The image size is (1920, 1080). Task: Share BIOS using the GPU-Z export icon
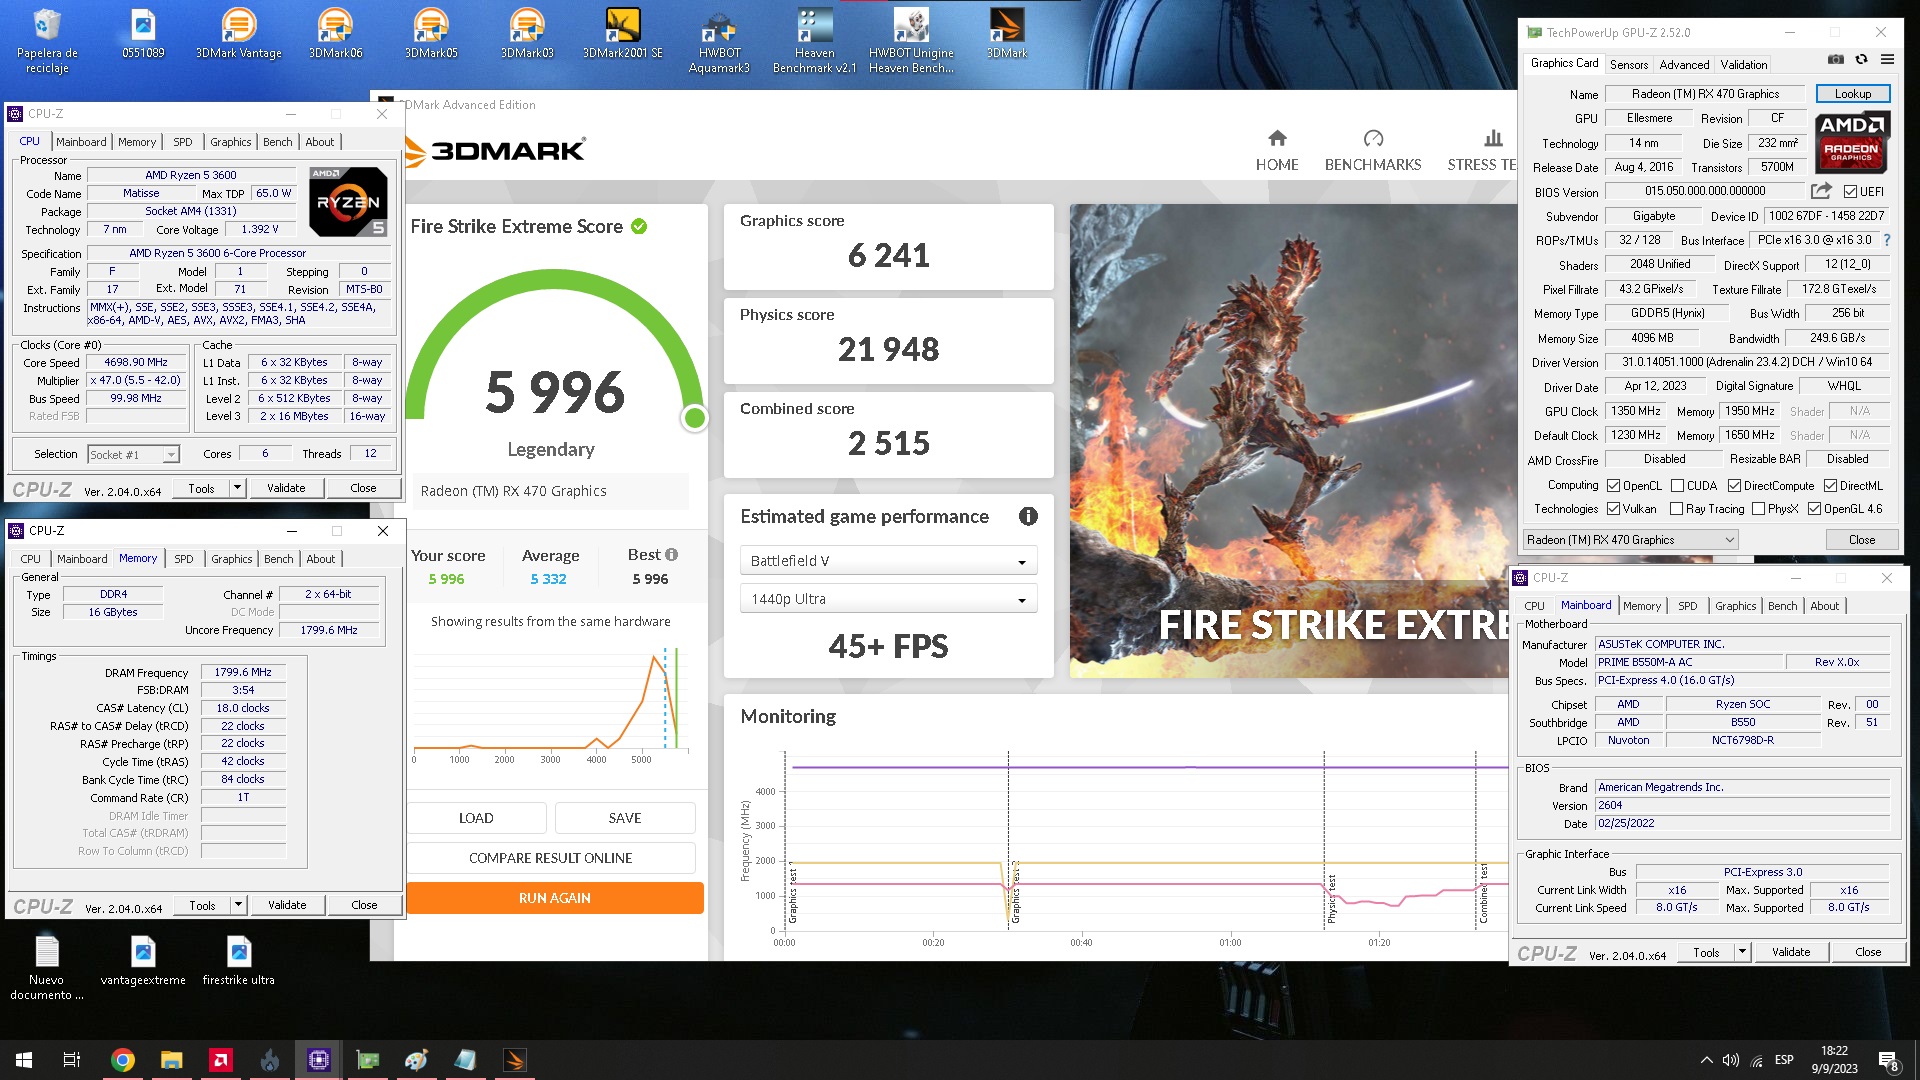[1821, 191]
